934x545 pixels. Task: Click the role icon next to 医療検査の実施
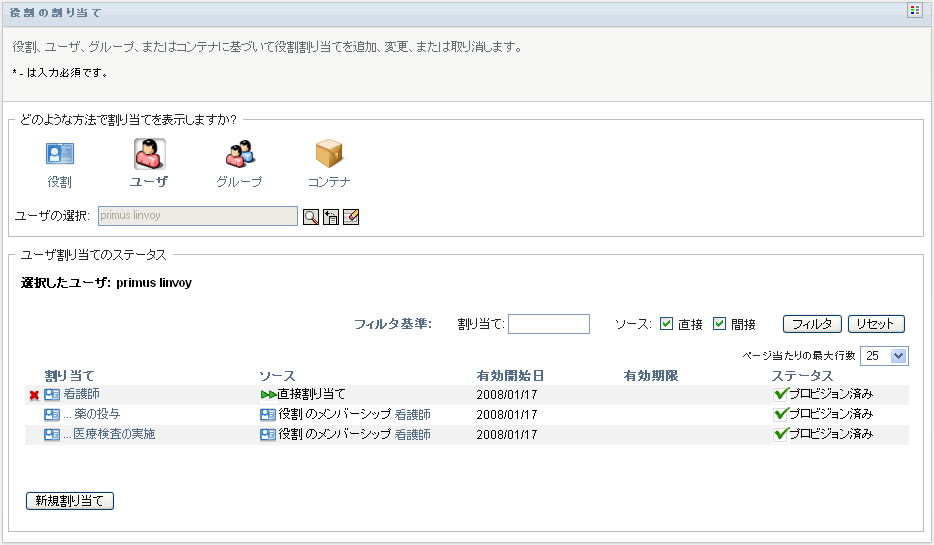(x=52, y=434)
